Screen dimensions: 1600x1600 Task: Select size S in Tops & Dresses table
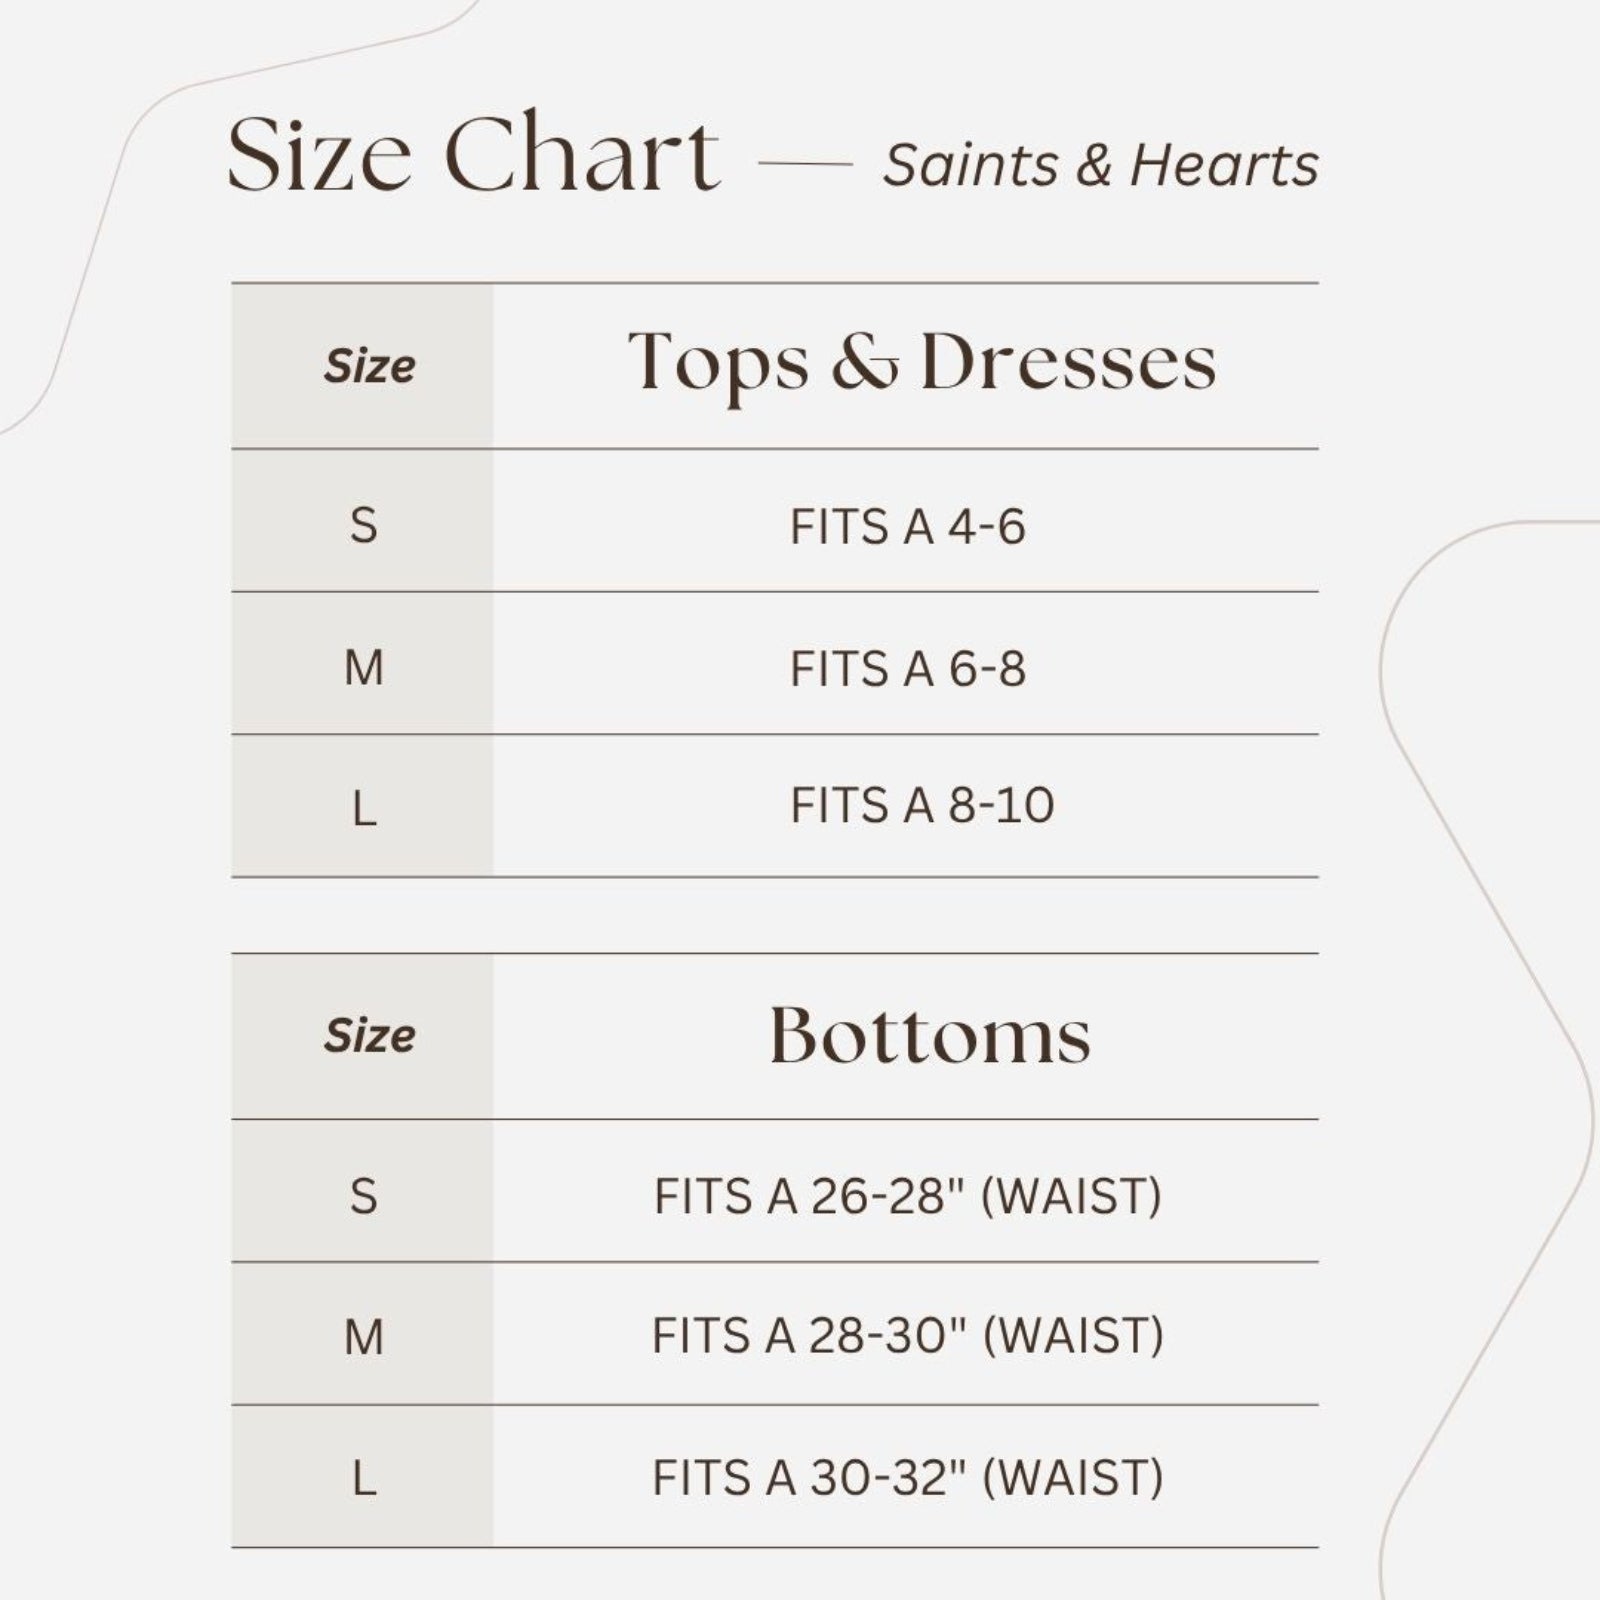[x=364, y=525]
